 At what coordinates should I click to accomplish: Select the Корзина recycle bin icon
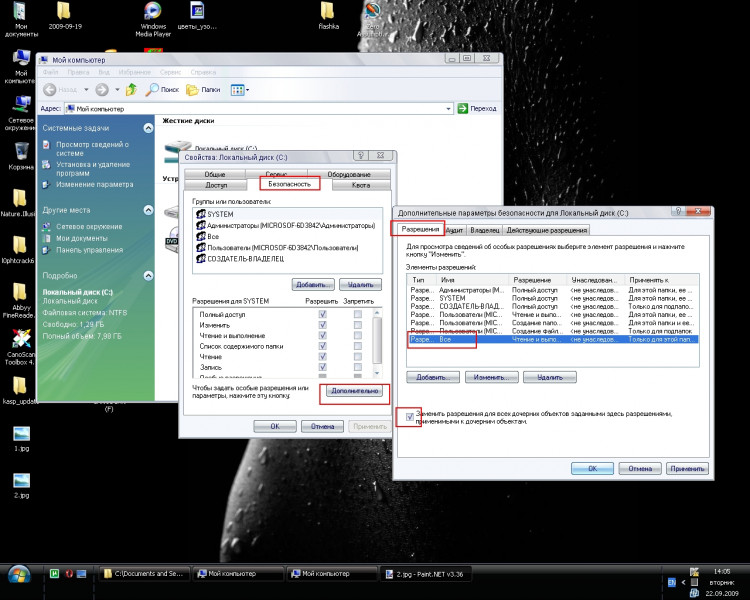[21, 156]
